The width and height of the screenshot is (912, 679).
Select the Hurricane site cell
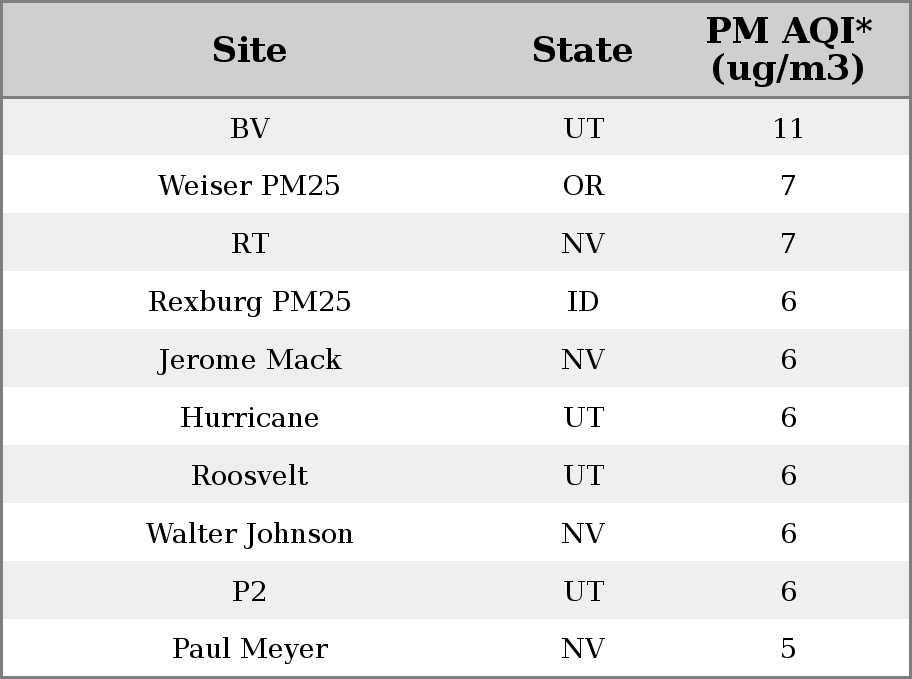tap(250, 417)
